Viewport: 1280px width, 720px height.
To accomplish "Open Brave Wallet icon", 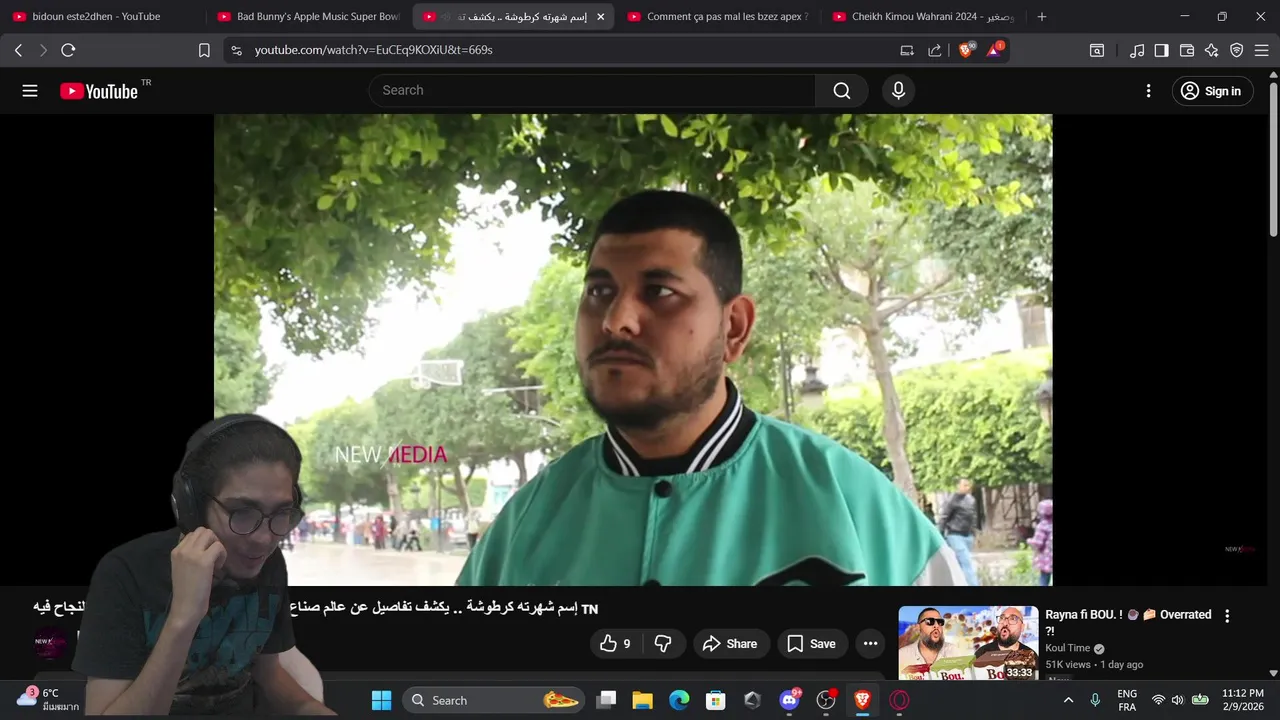I will click(x=1187, y=50).
